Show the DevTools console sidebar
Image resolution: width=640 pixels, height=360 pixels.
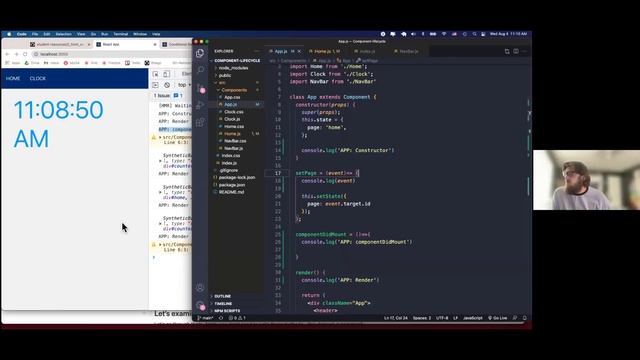[156, 85]
